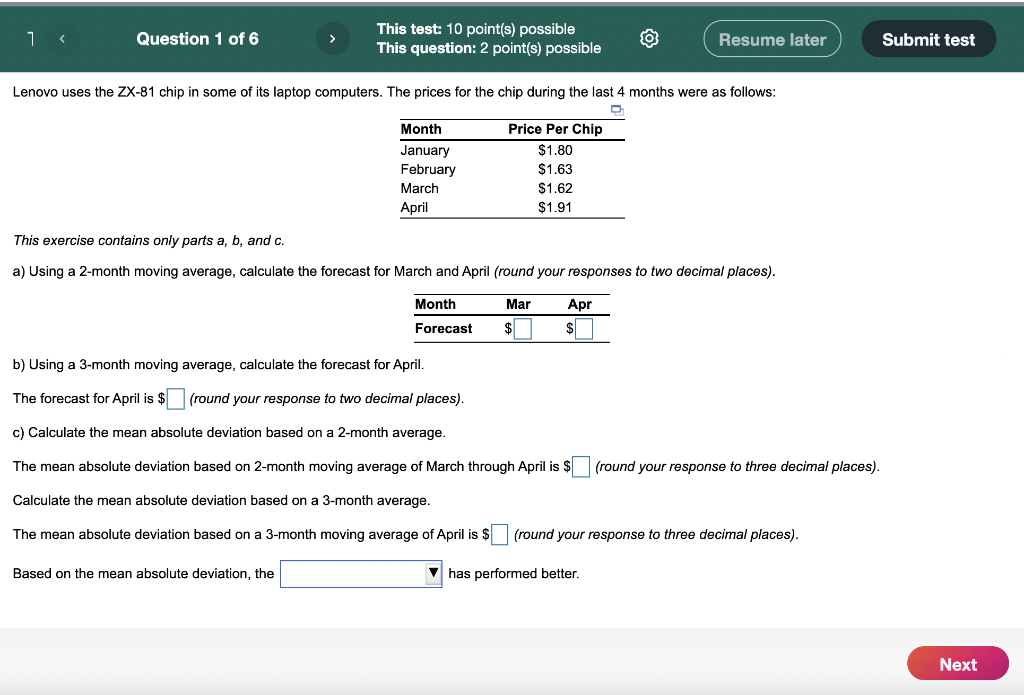This screenshot has width=1024, height=695.
Task: Go back using the left chevron navigation icon
Action: [62, 37]
